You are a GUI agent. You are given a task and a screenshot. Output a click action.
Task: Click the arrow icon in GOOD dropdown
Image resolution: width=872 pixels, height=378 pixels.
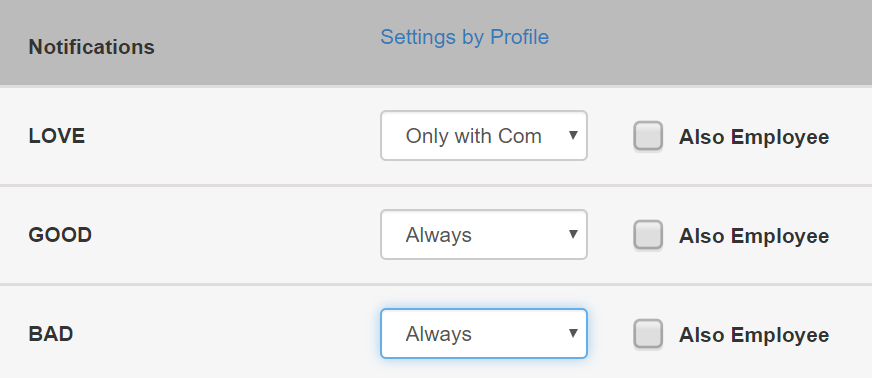tap(573, 234)
